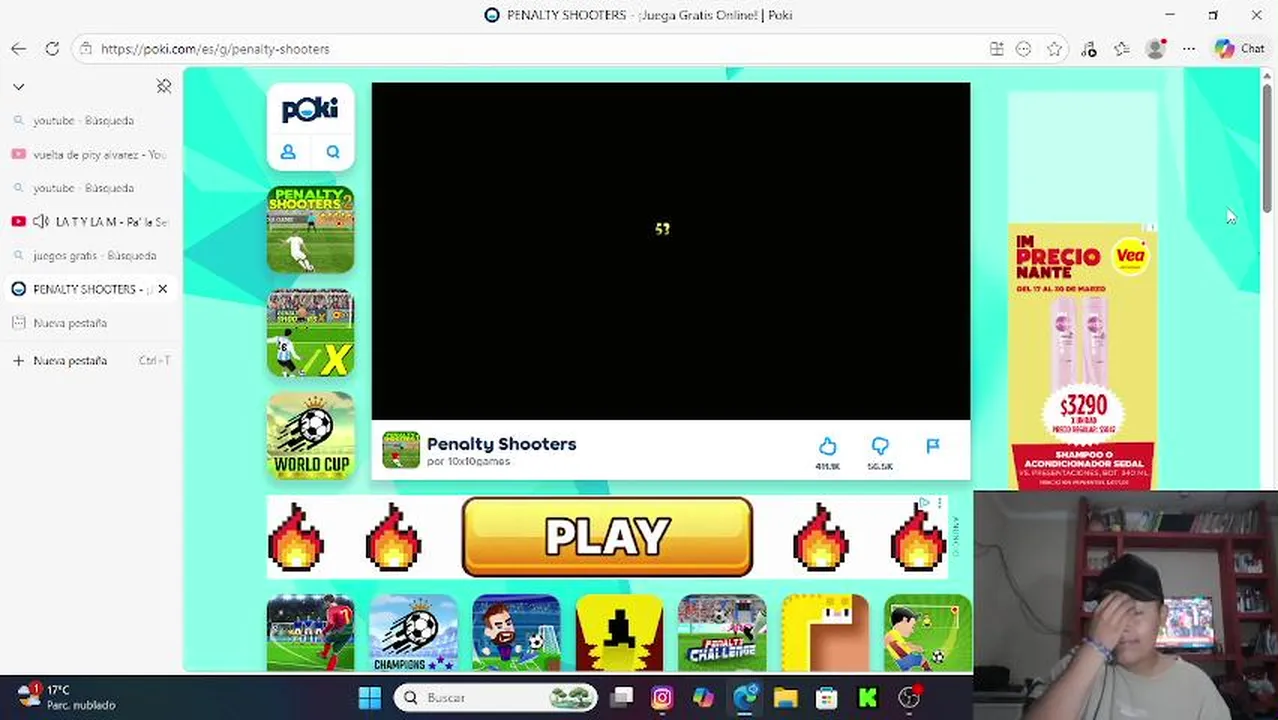Image resolution: width=1278 pixels, height=720 pixels.
Task: Open the bearded footballer game thumbnail
Action: pyautogui.click(x=516, y=633)
